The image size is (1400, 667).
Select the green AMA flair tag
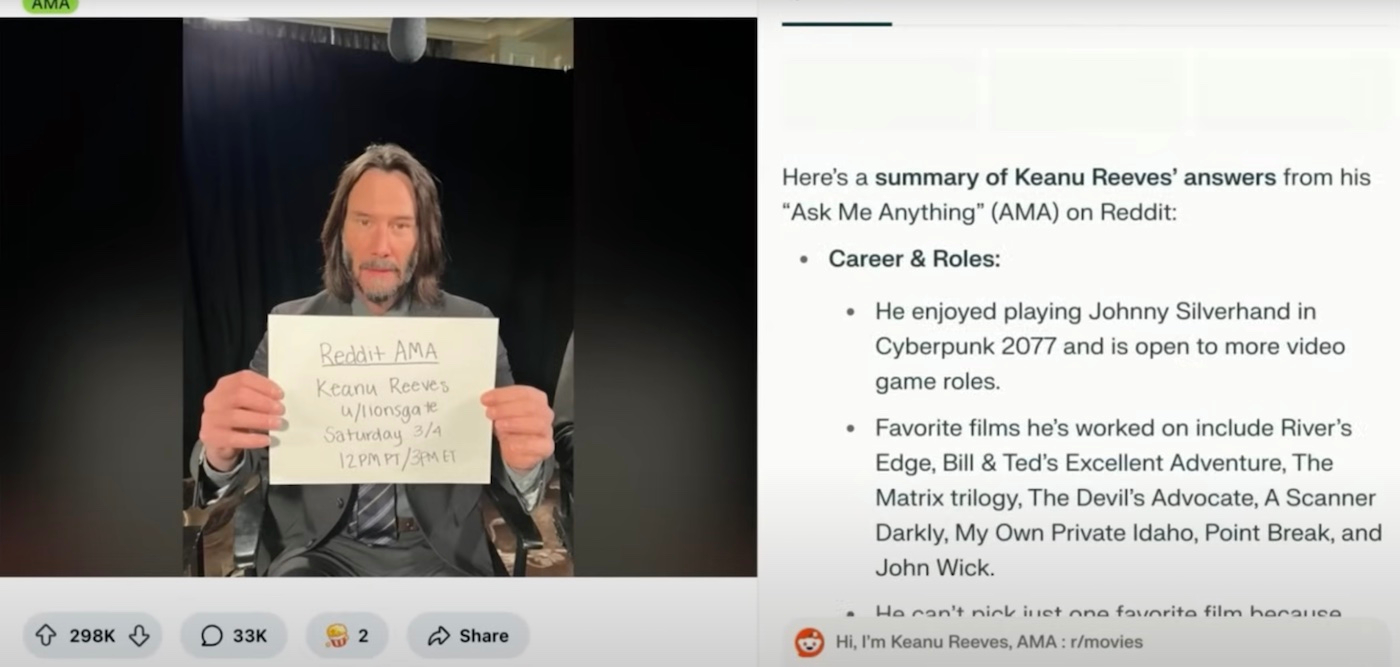coord(50,5)
